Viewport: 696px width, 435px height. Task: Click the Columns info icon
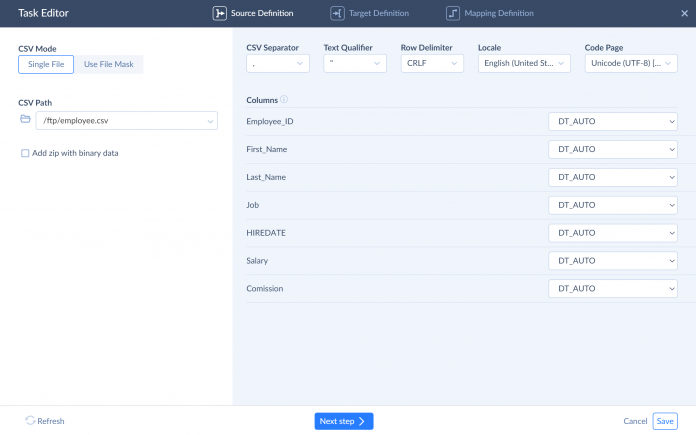coord(284,100)
